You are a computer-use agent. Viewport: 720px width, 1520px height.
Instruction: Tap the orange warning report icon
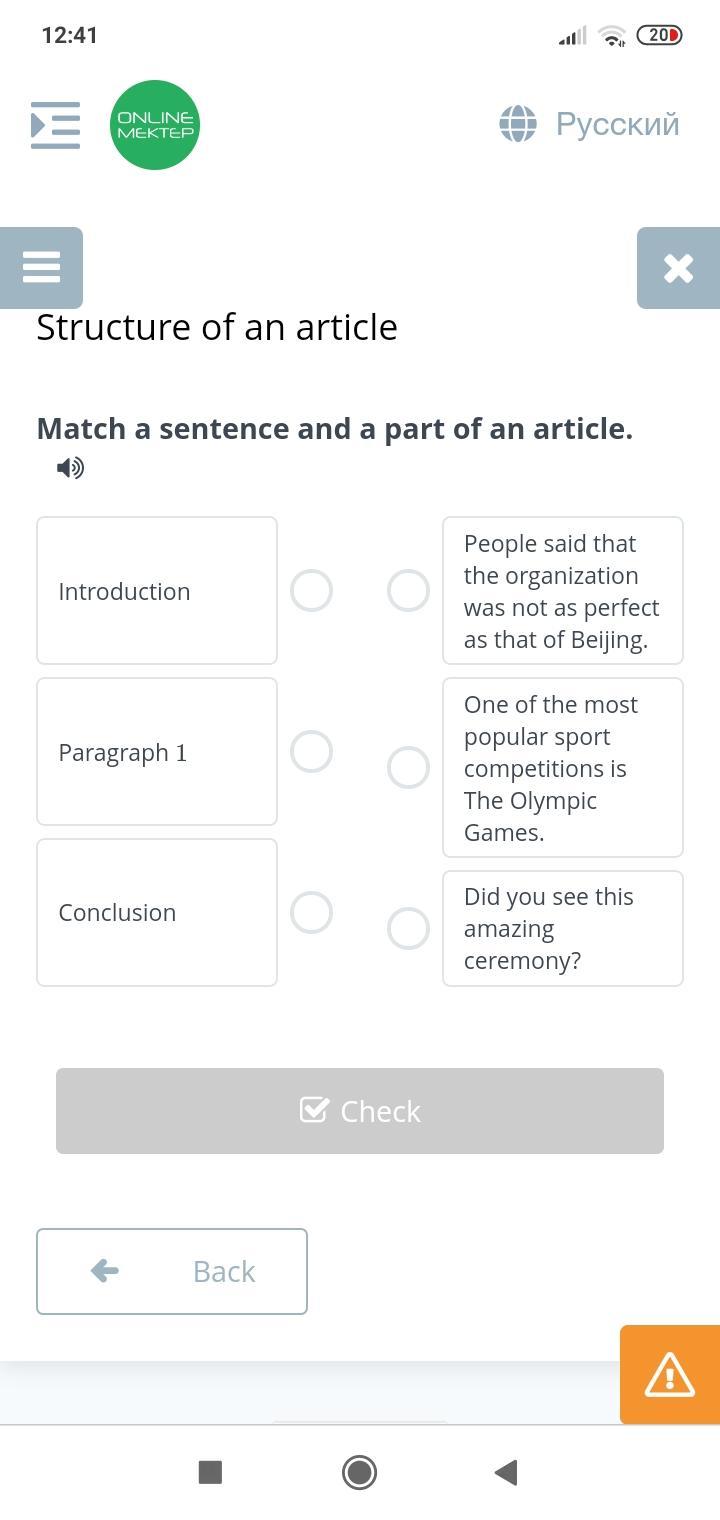click(669, 1374)
